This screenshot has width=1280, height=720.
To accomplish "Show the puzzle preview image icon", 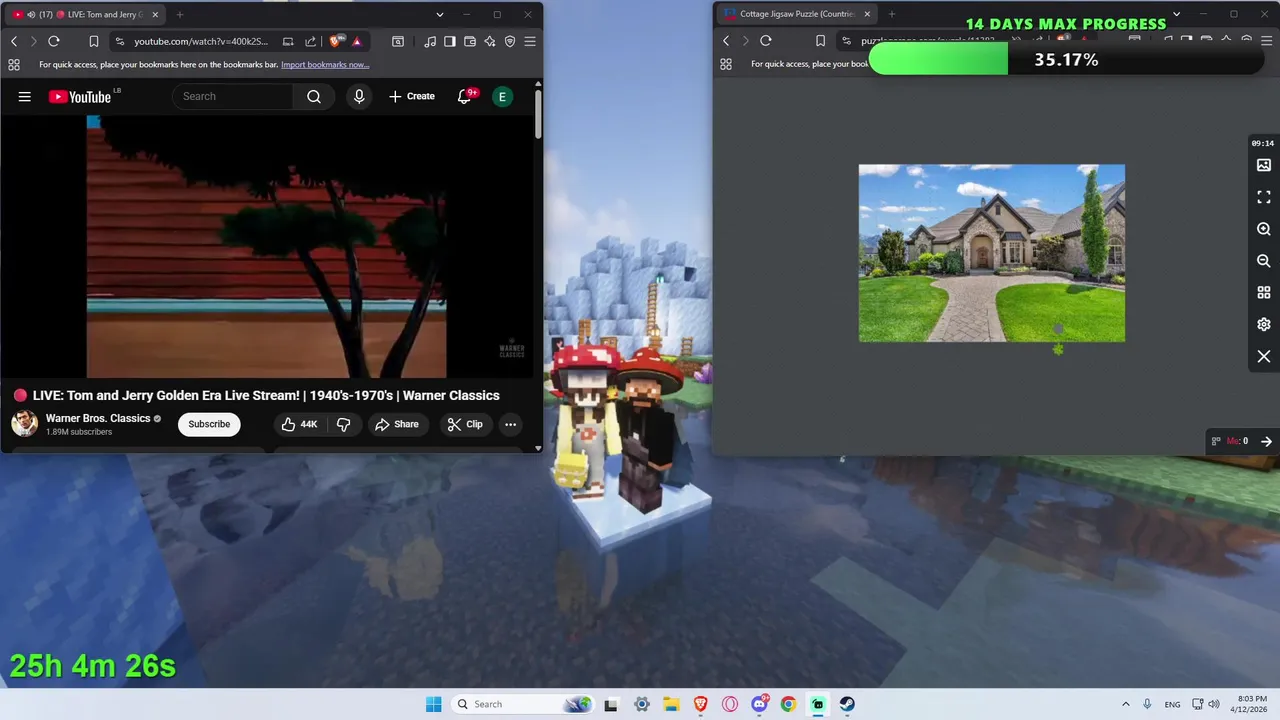I will point(1264,165).
